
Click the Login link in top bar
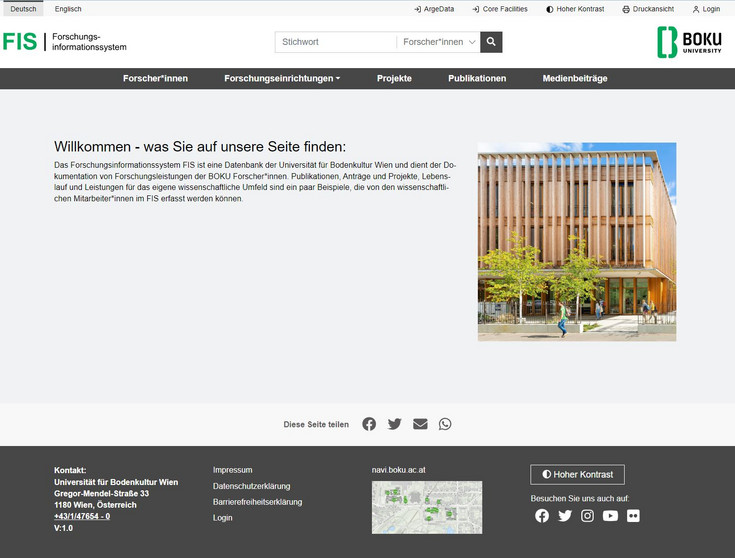706,9
